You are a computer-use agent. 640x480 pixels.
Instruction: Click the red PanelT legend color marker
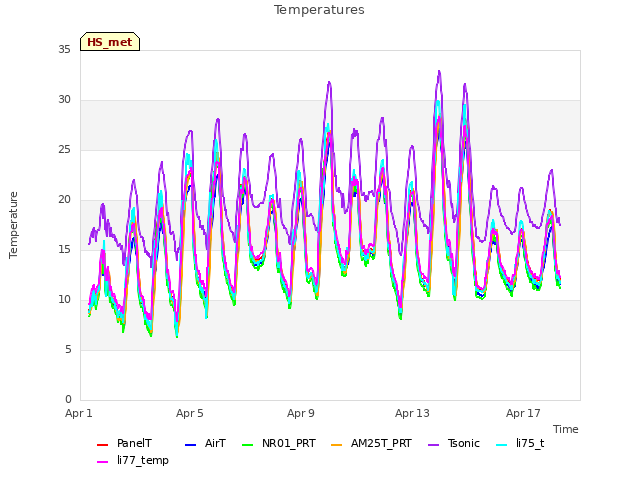(x=102, y=444)
